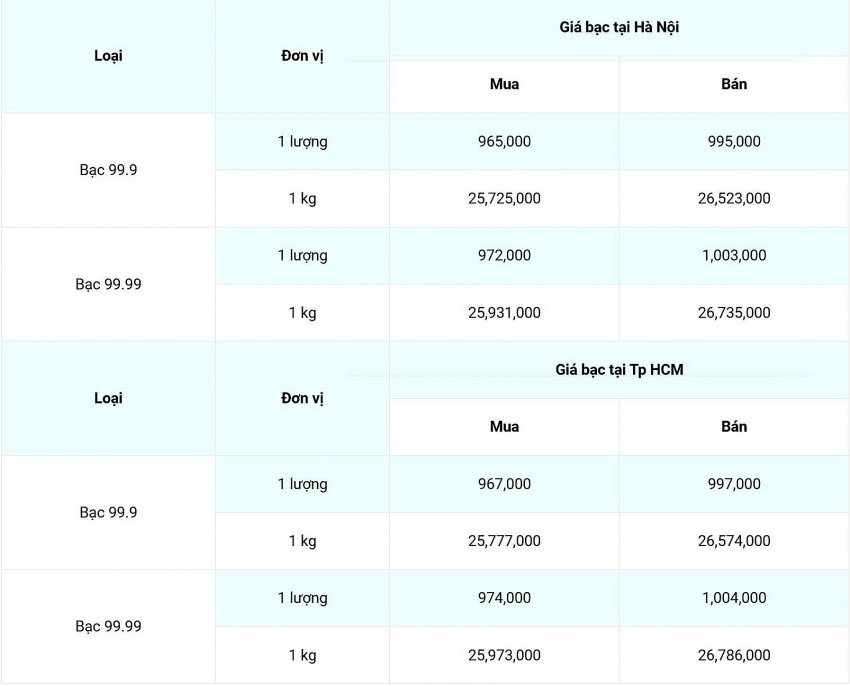The image size is (850, 686).
Task: Click the 25,931,000 price value
Action: tap(504, 313)
